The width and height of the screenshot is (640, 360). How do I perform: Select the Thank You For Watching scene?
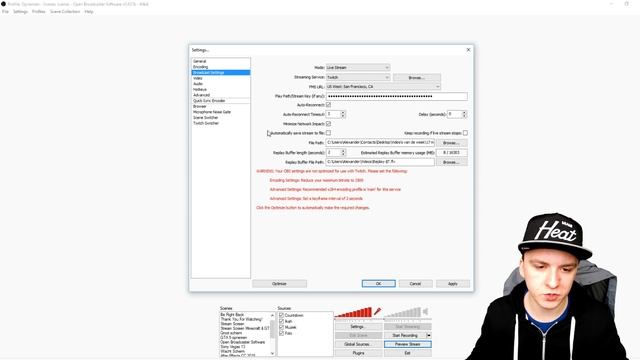245,319
